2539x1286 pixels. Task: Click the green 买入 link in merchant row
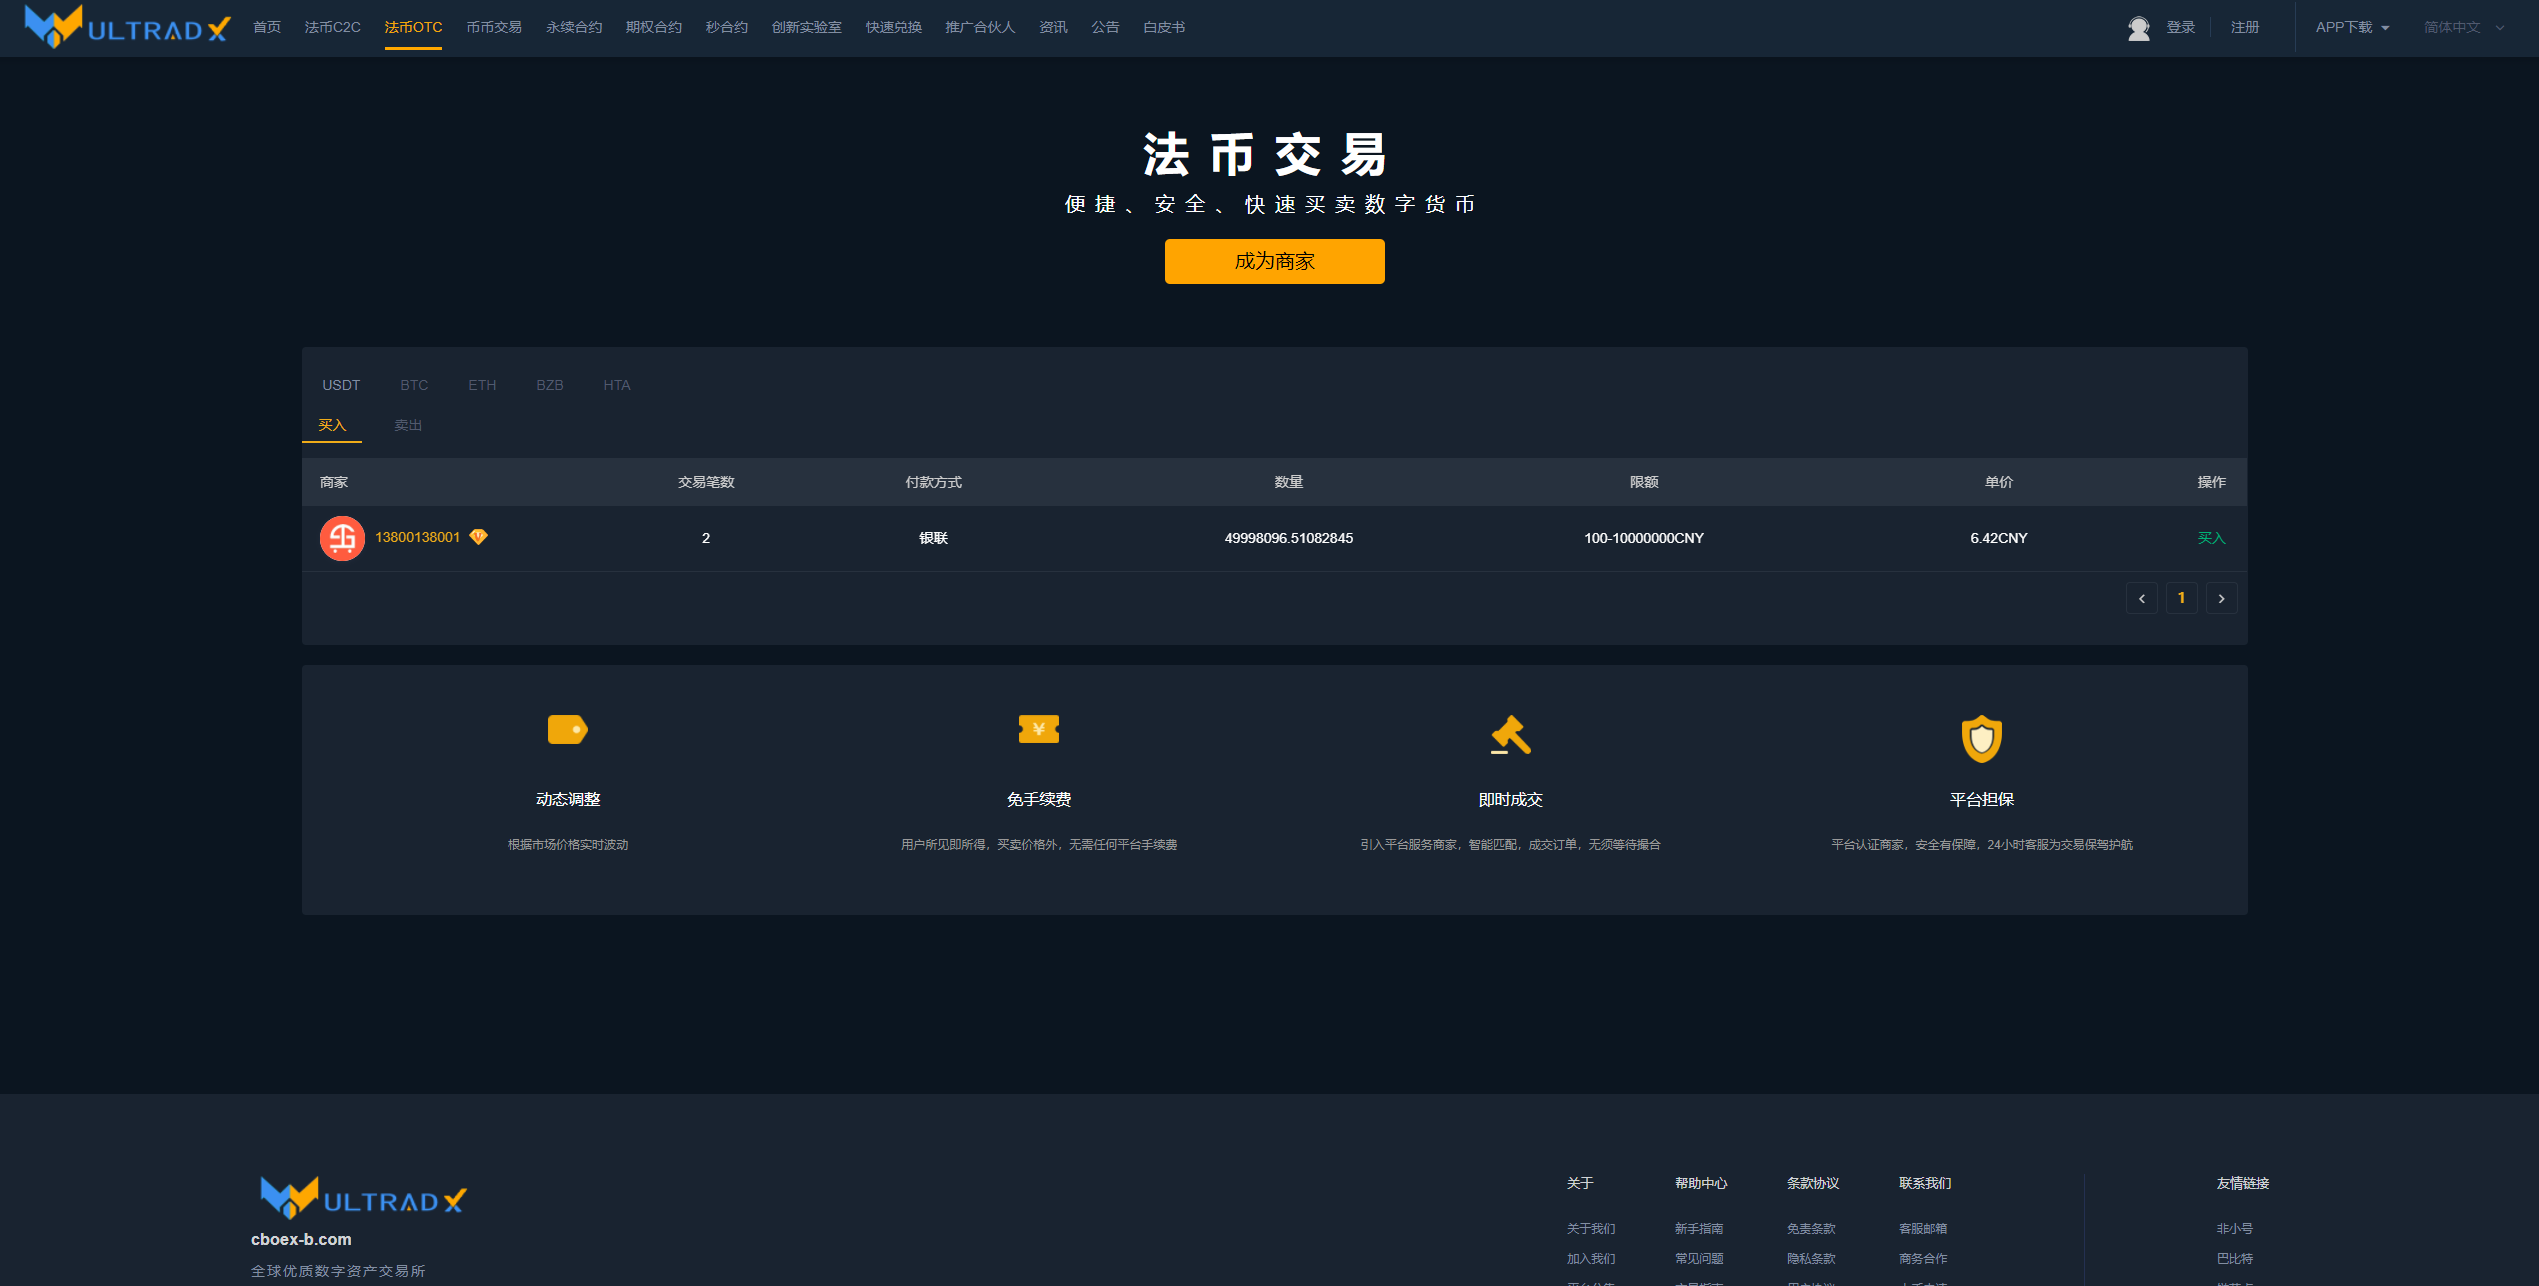(2211, 538)
